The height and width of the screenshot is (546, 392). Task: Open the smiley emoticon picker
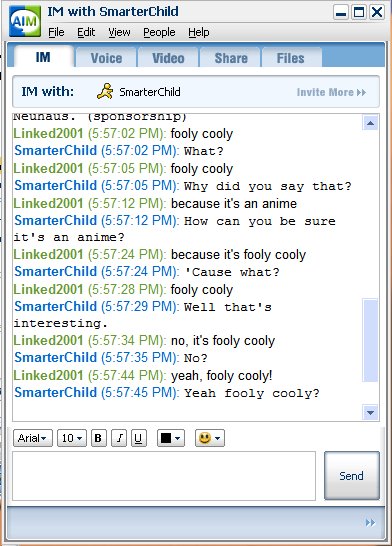pyautogui.click(x=210, y=438)
